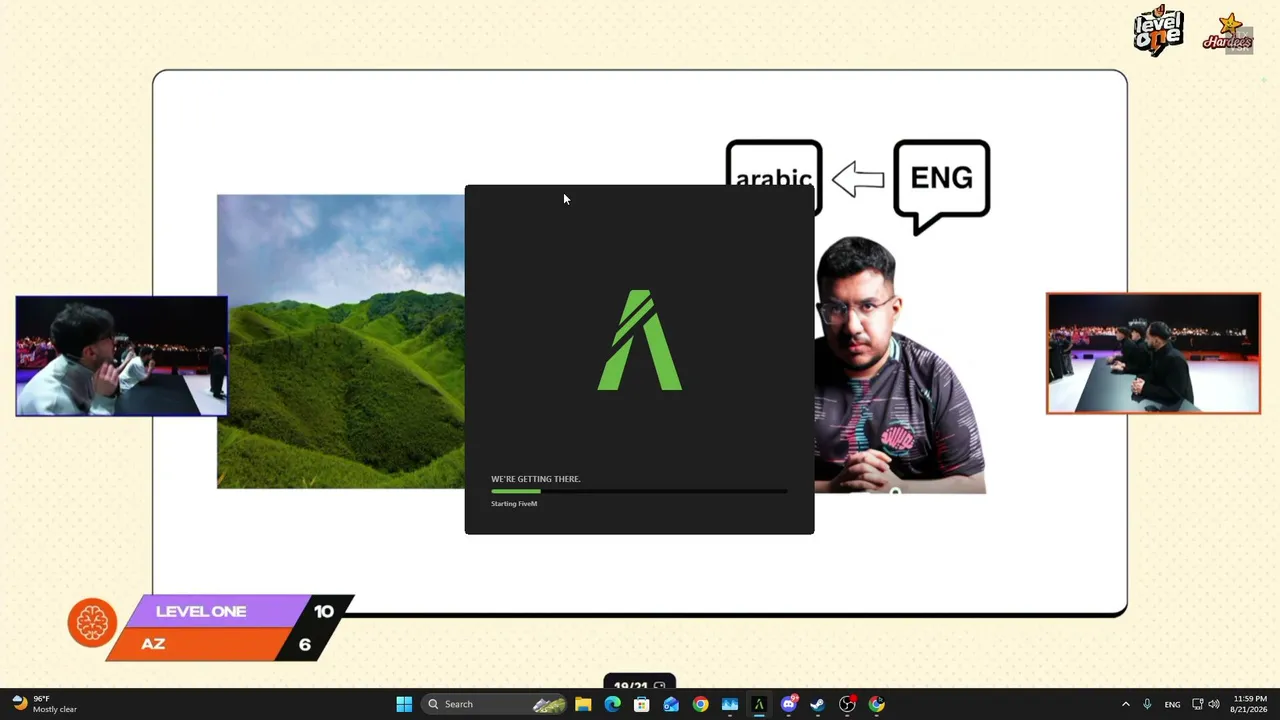Click the microphone tray icon

[1147, 704]
